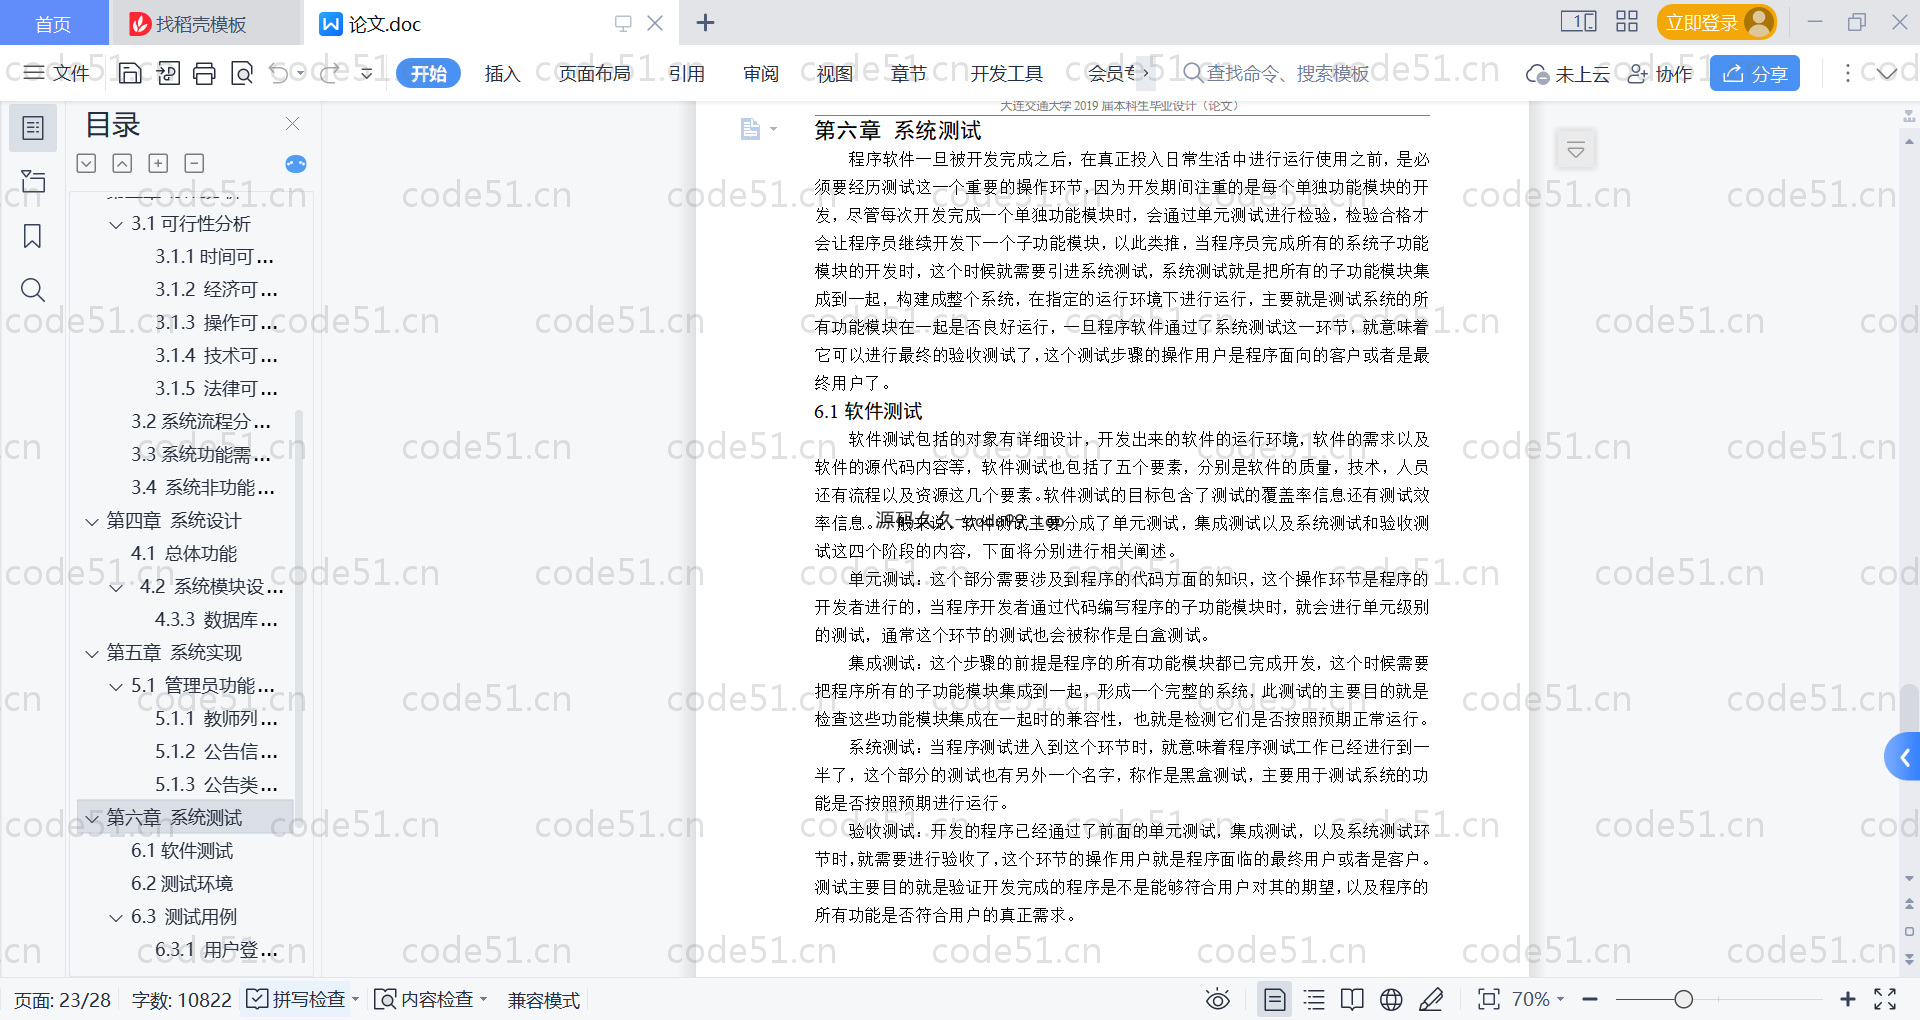Click remove heading minus icon in outline
Image resolution: width=1920 pixels, height=1020 pixels.
(x=194, y=163)
